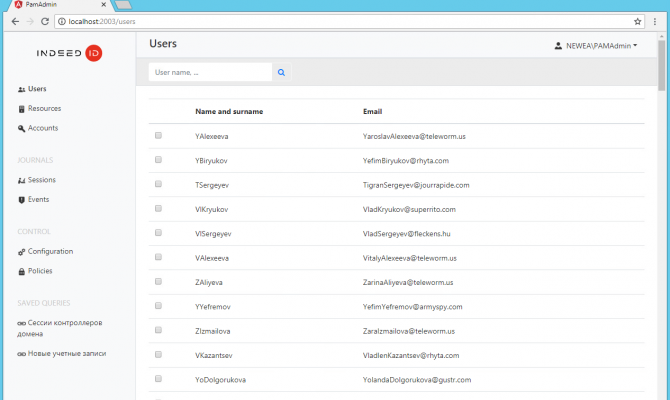670x400 pixels.
Task: Bookmark page with the star icon
Action: pos(638,21)
